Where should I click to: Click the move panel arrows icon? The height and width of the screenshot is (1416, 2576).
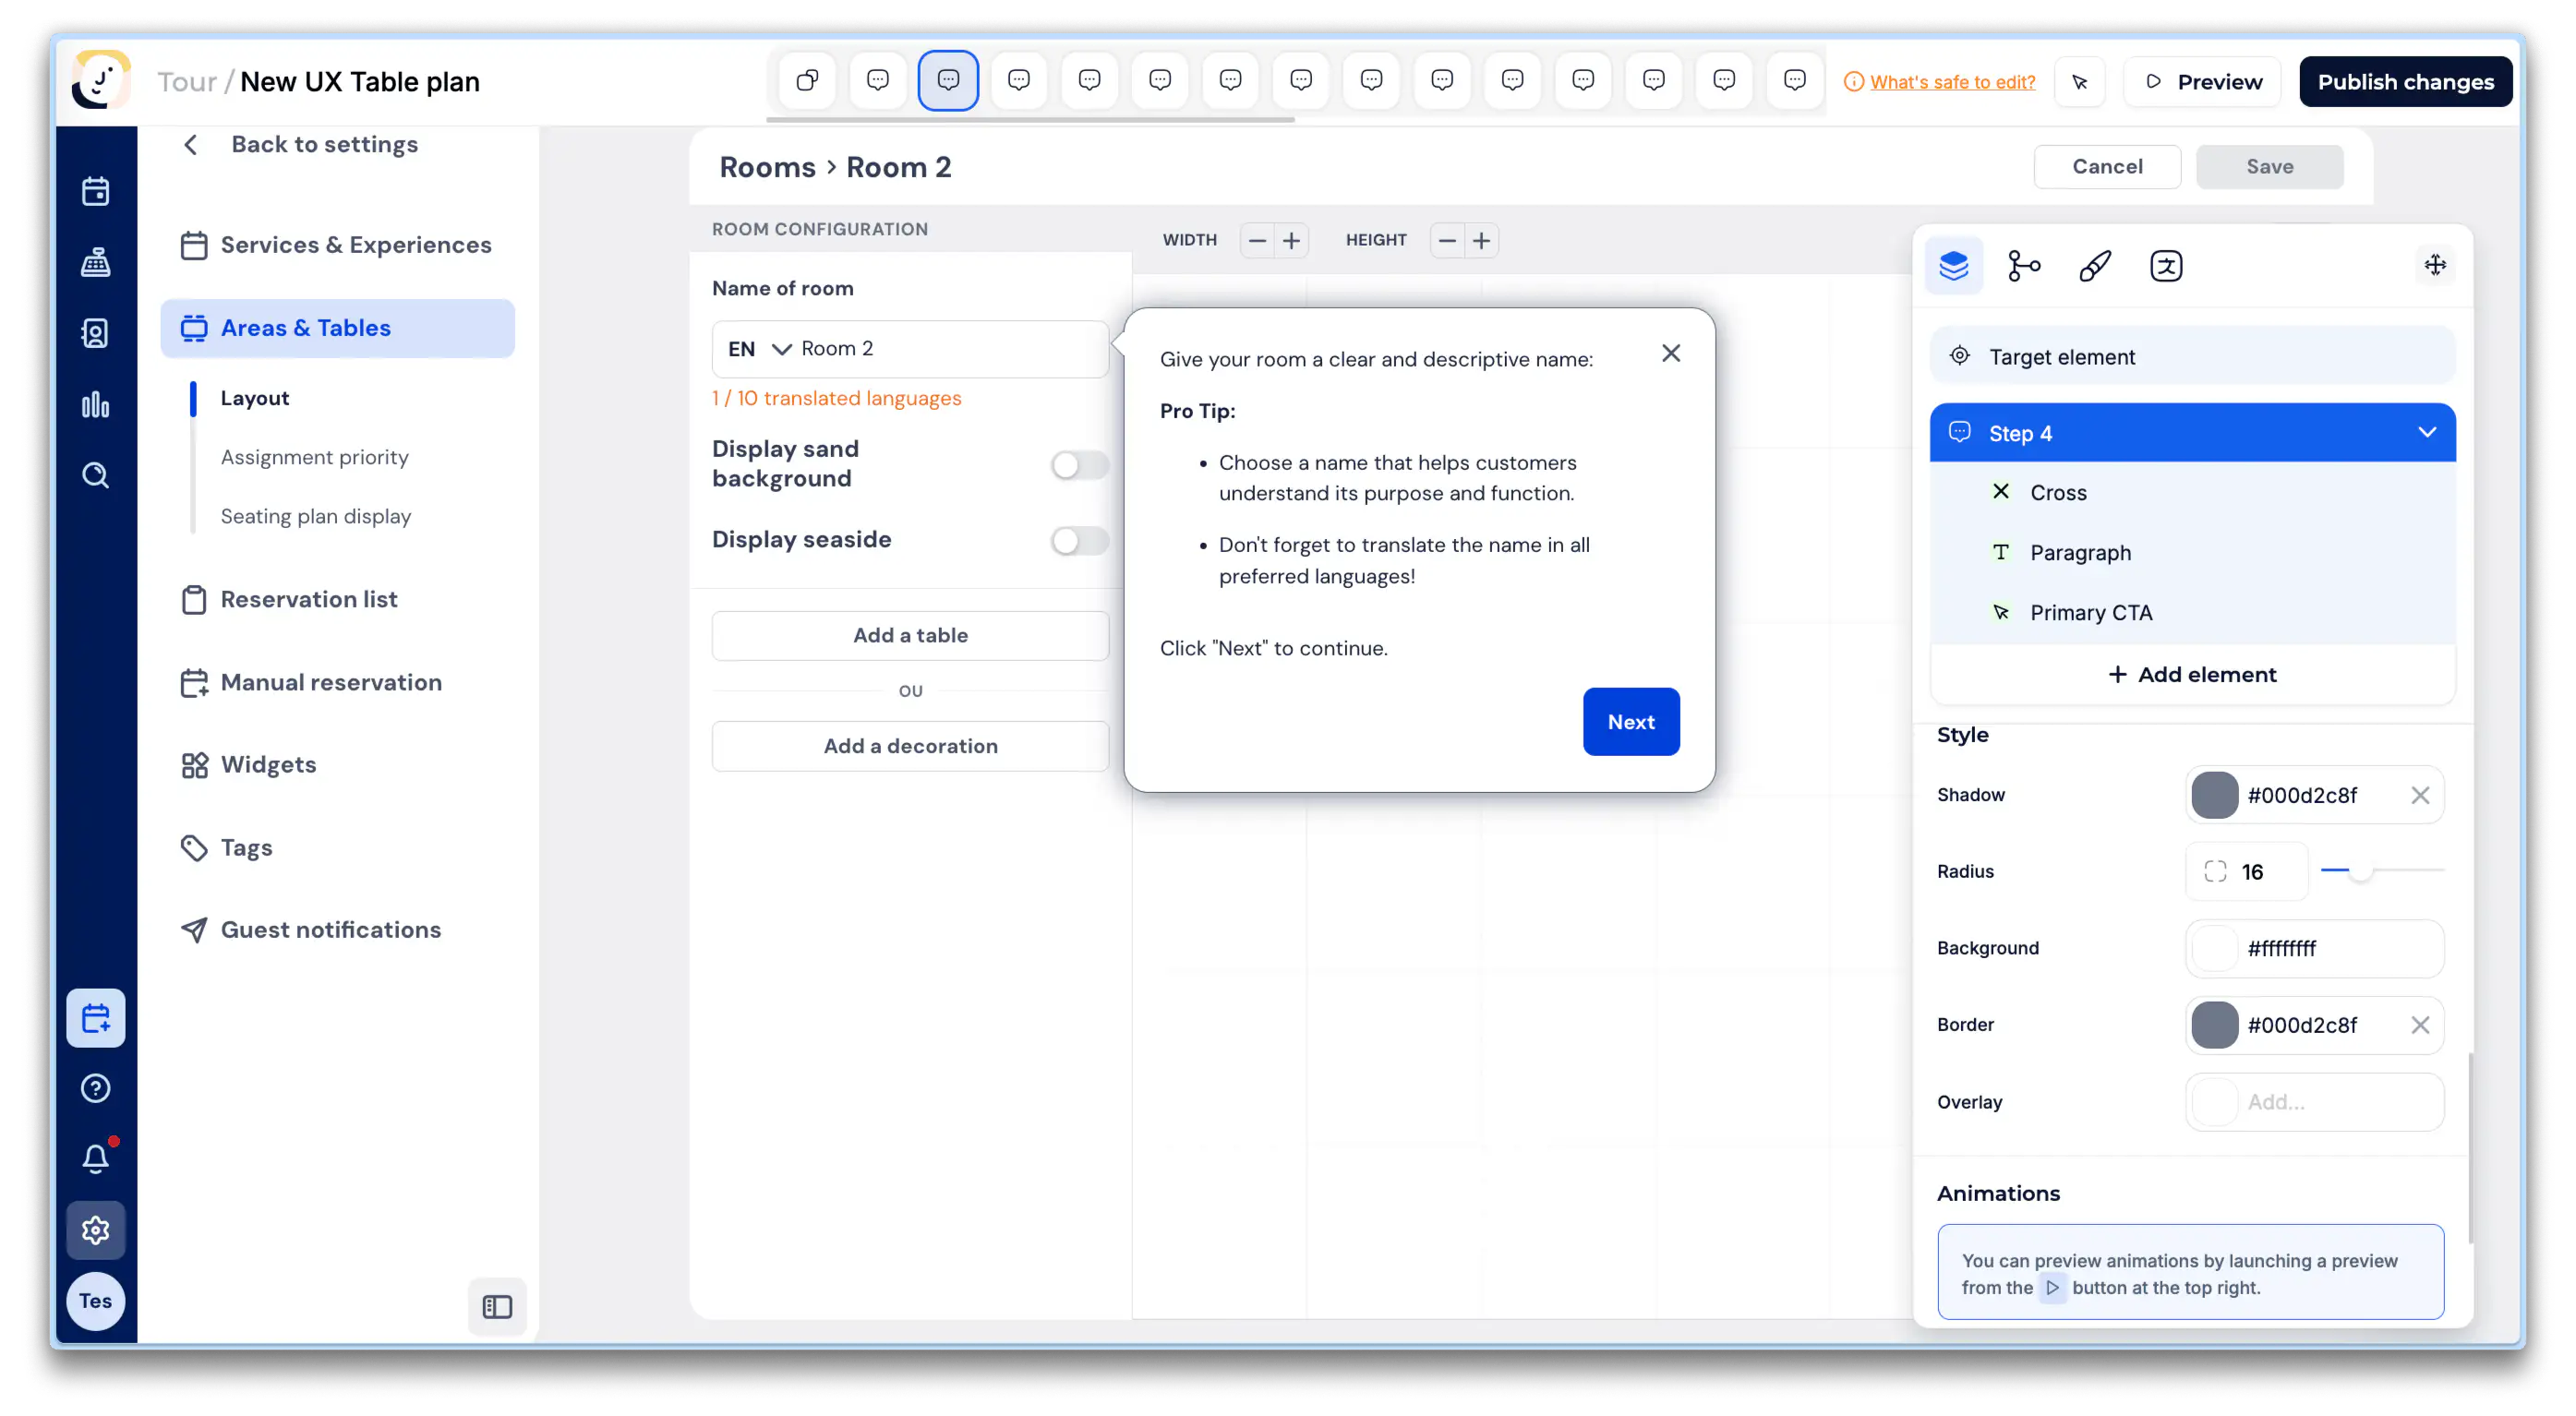[2435, 265]
